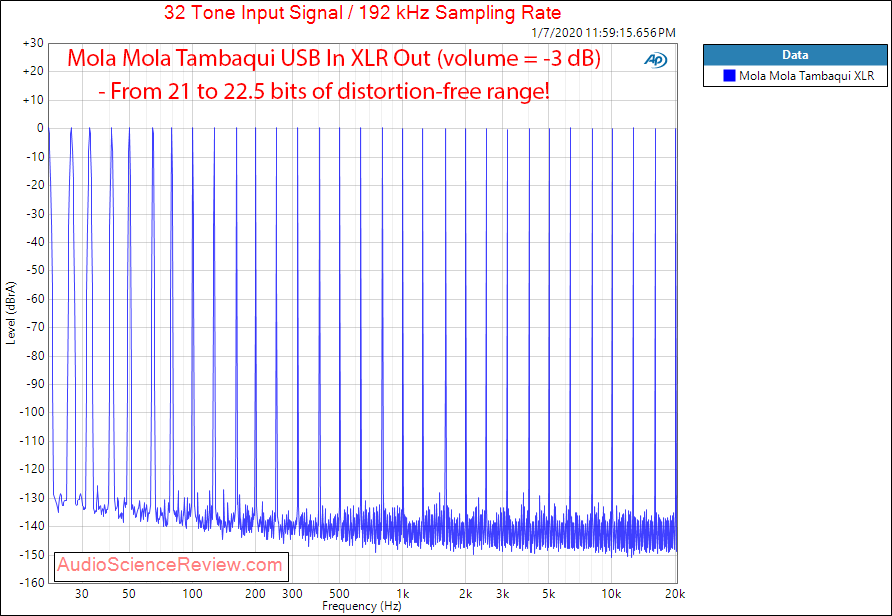Click the 100 Hz tick label

(192, 594)
